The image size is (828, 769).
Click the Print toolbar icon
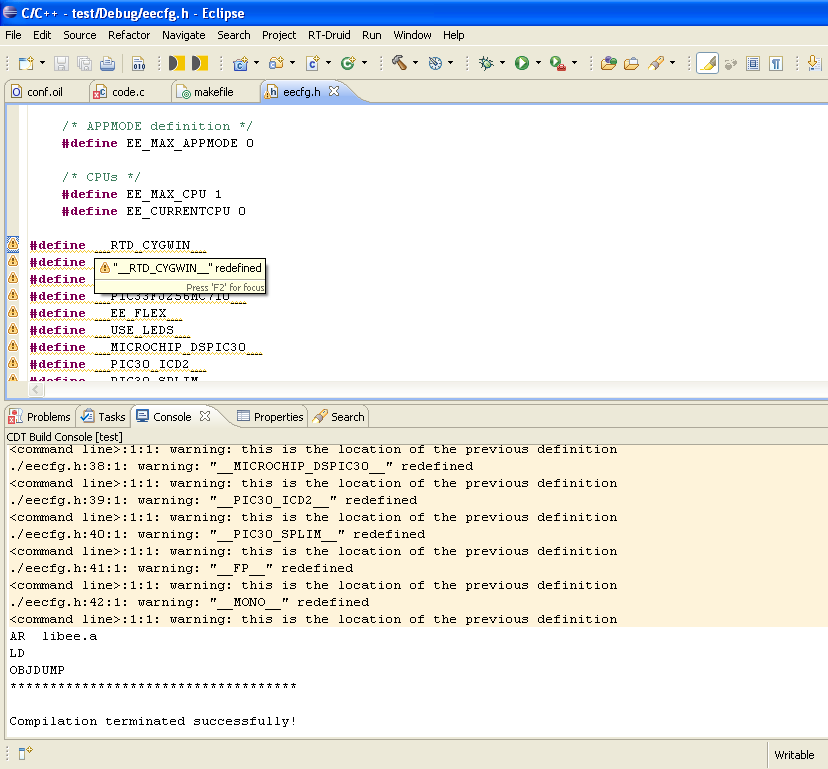tap(108, 63)
